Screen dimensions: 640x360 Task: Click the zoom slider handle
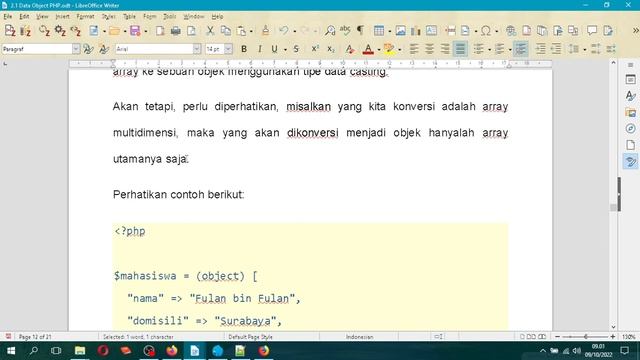(586, 337)
